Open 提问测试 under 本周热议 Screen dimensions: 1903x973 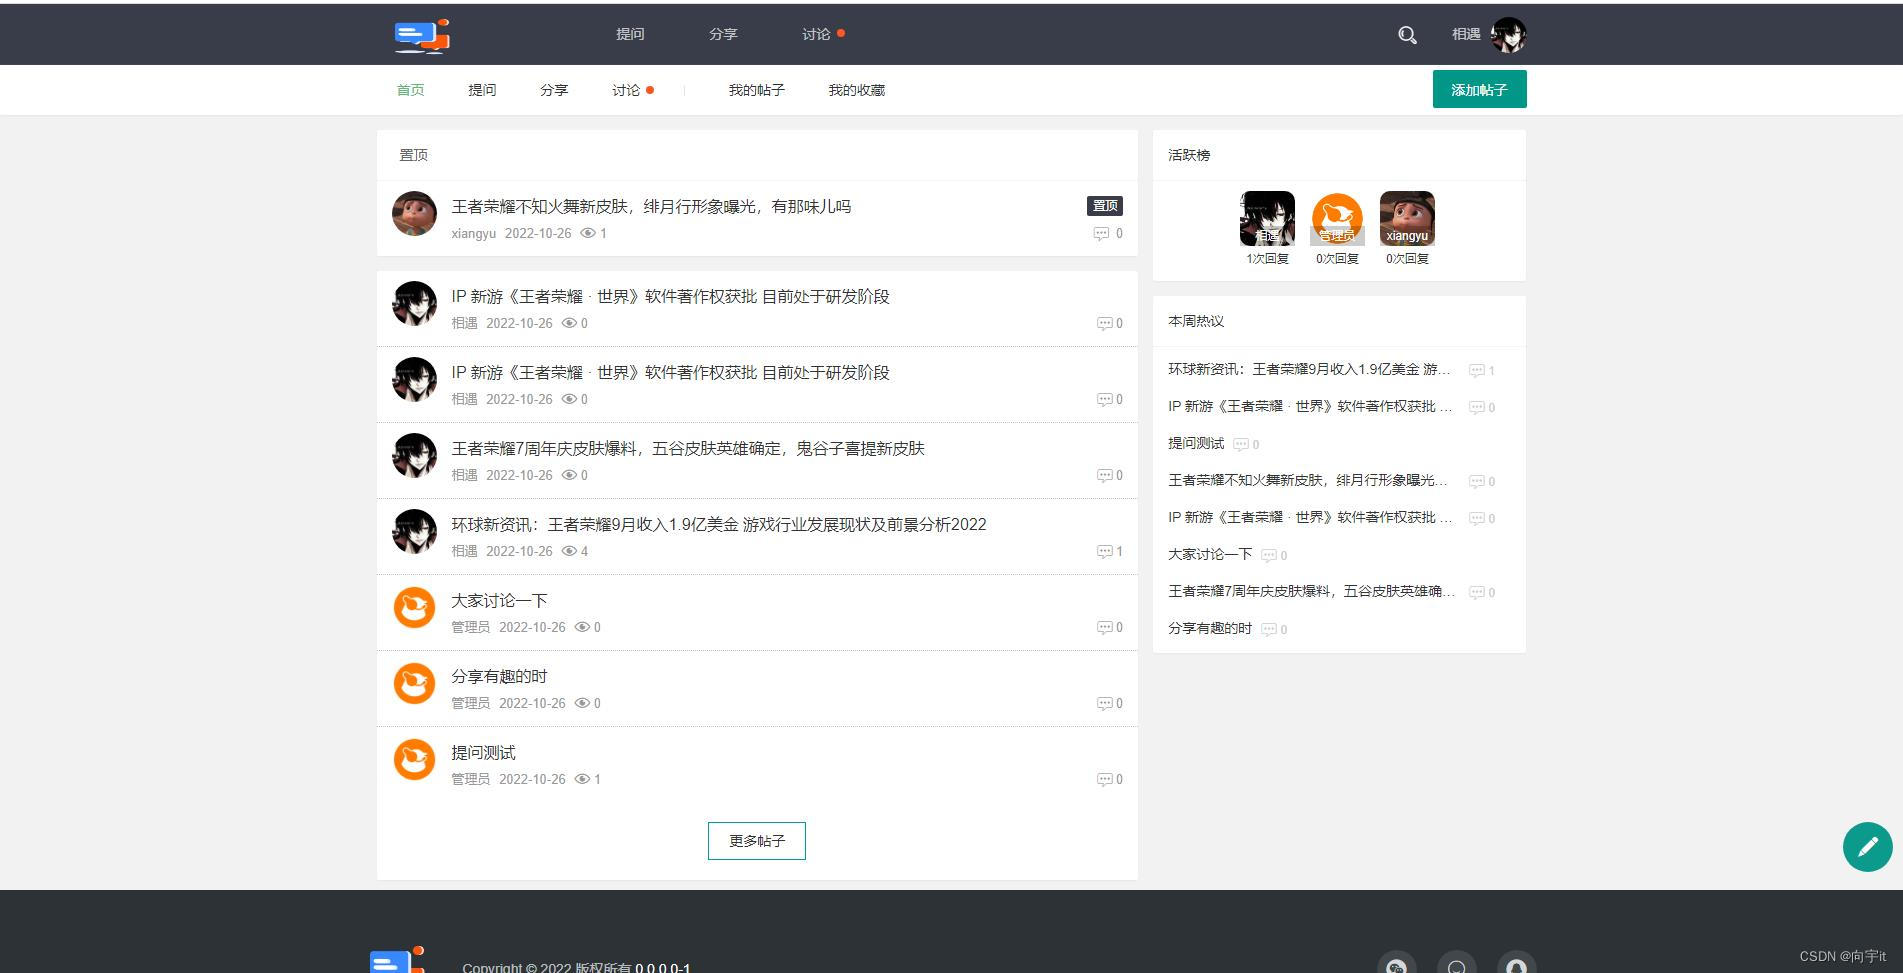click(x=1196, y=443)
